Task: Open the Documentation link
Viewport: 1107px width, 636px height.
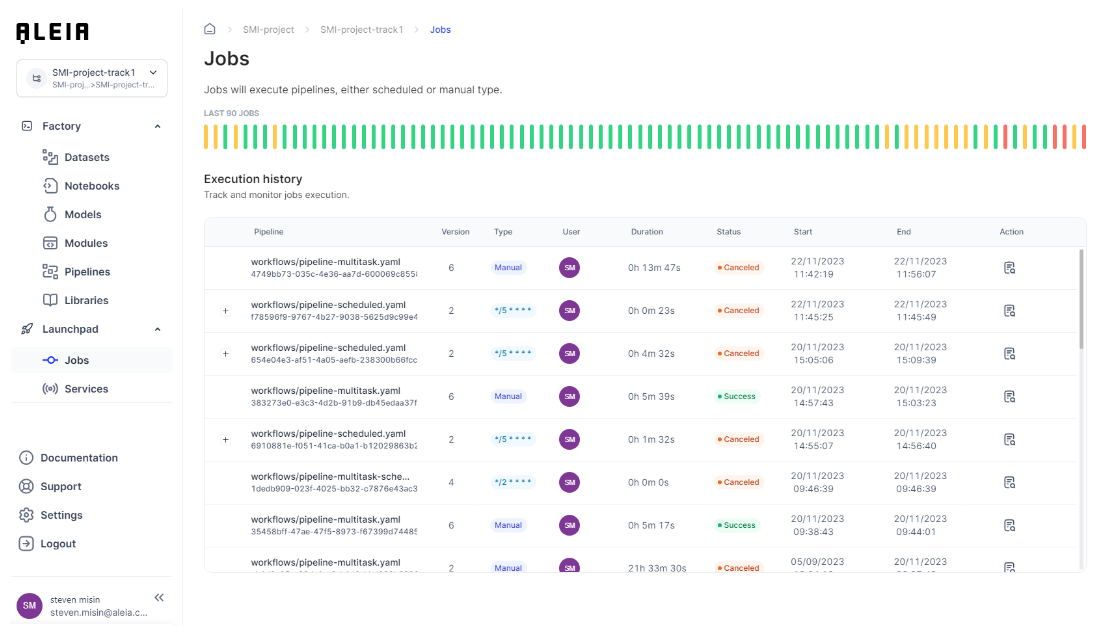Action: pyautogui.click(x=78, y=458)
